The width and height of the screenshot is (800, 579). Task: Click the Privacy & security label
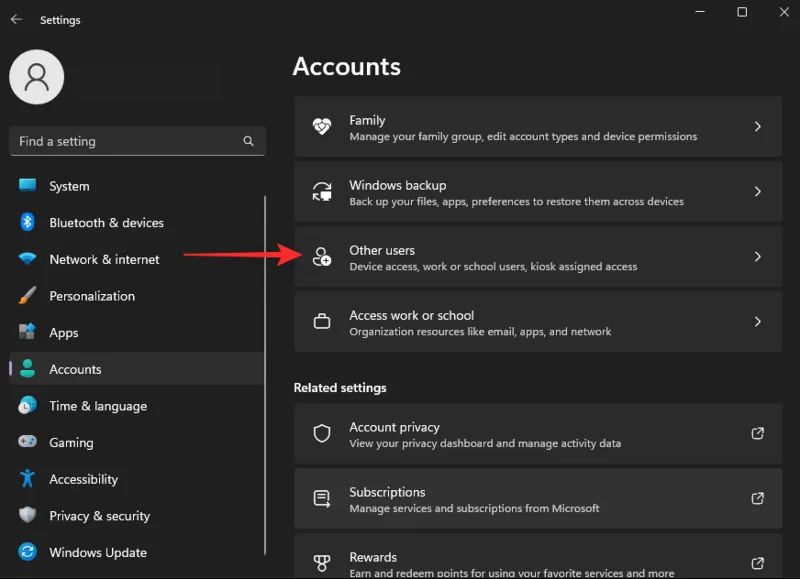pyautogui.click(x=100, y=516)
